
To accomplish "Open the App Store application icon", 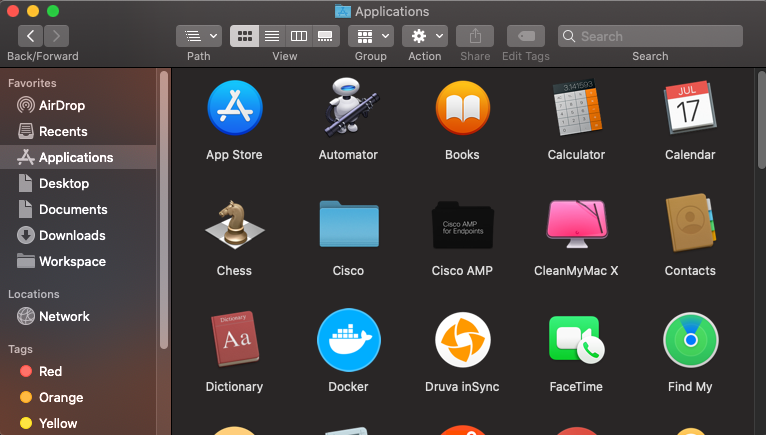I will (235, 108).
